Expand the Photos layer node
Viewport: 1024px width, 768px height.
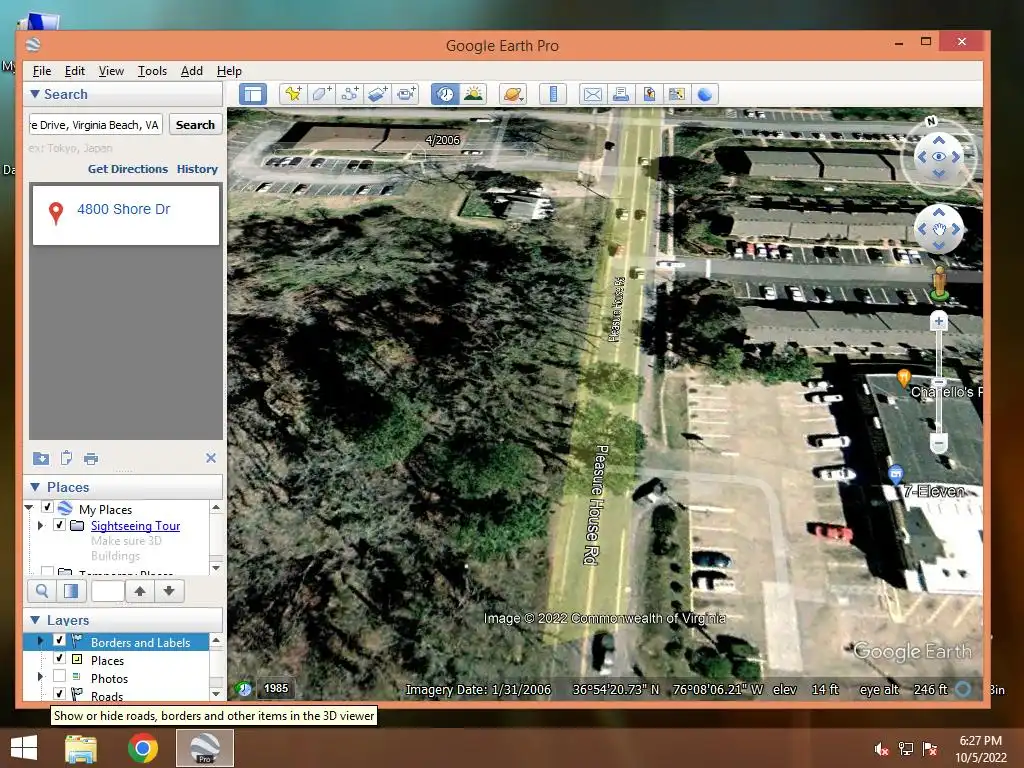pos(40,677)
